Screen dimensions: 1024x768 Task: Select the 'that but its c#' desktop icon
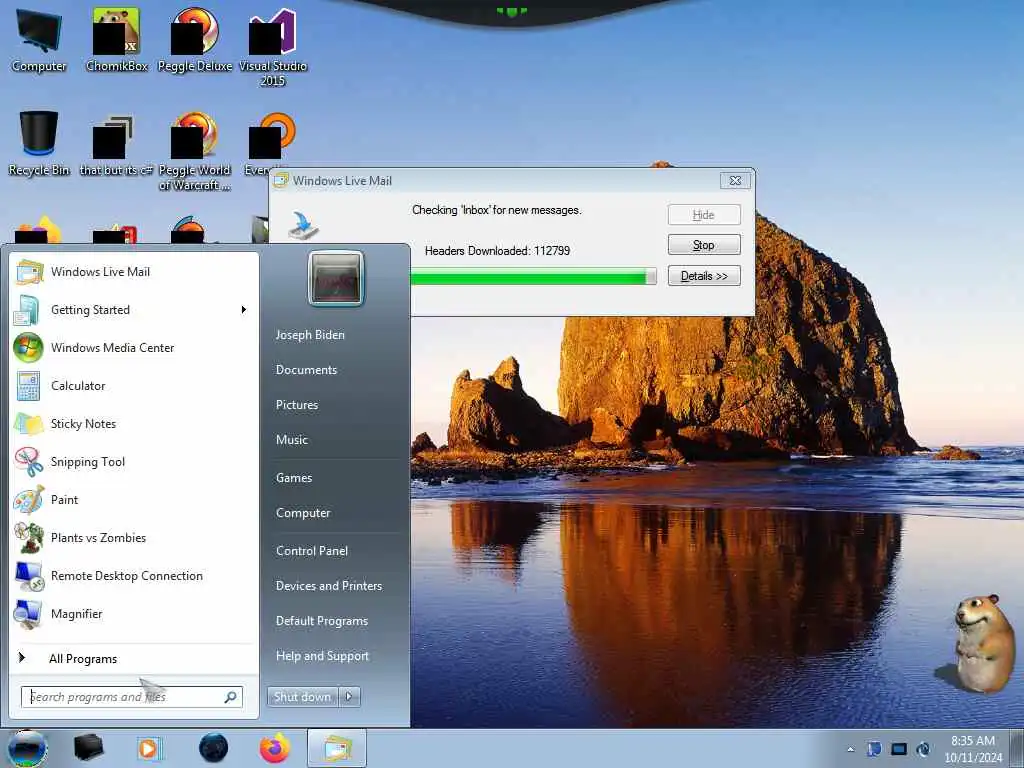coord(116,145)
